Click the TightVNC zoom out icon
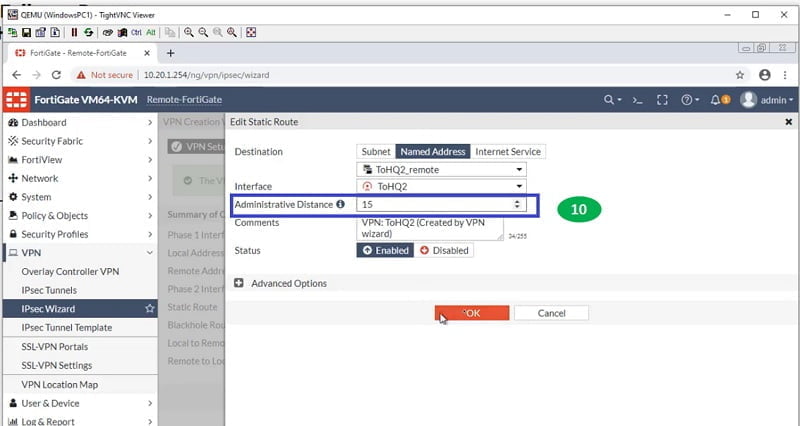The image size is (800, 426). 203,32
